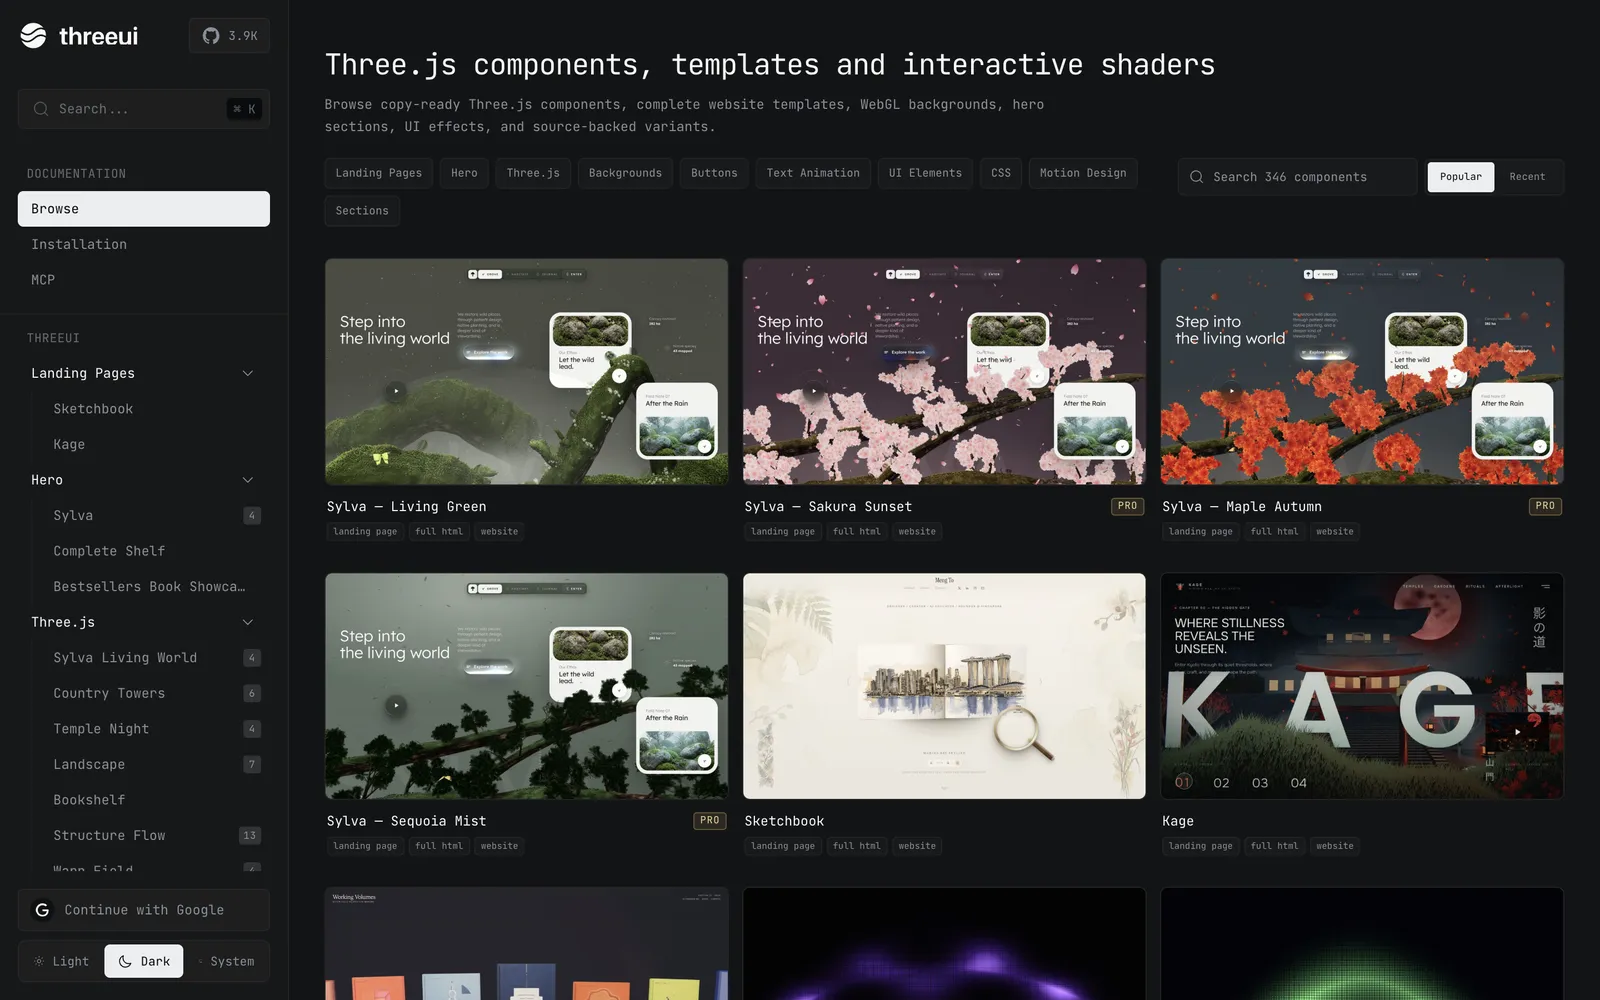
Task: Open the GitHub link showing 3.9K stars
Action: [x=229, y=36]
